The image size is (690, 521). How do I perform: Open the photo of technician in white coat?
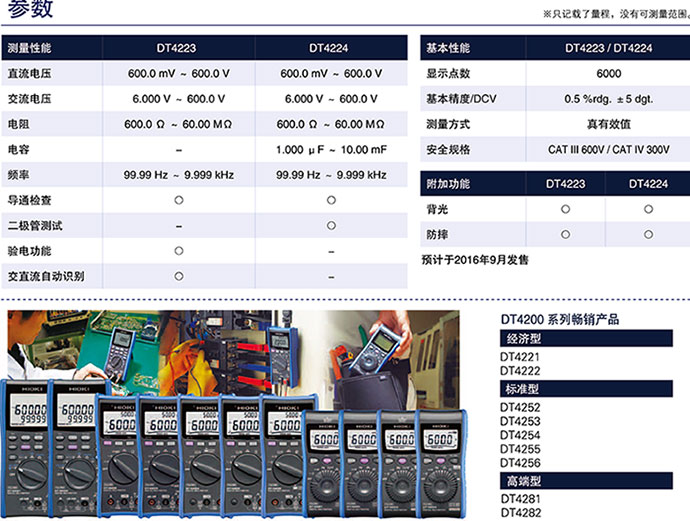tap(42, 345)
